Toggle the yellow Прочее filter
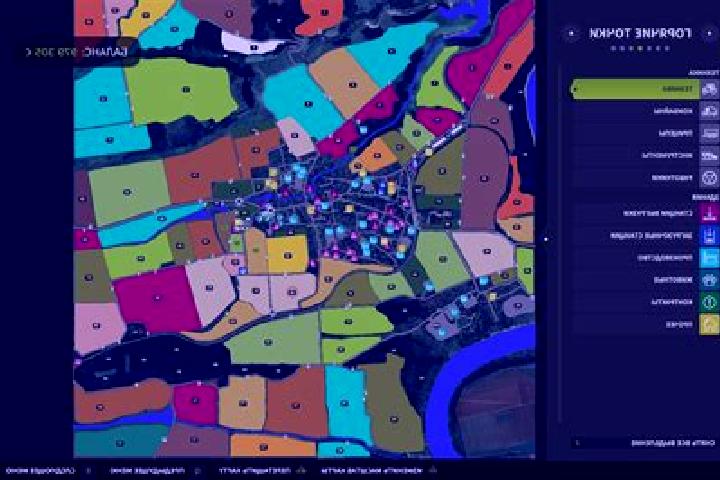 (709, 324)
